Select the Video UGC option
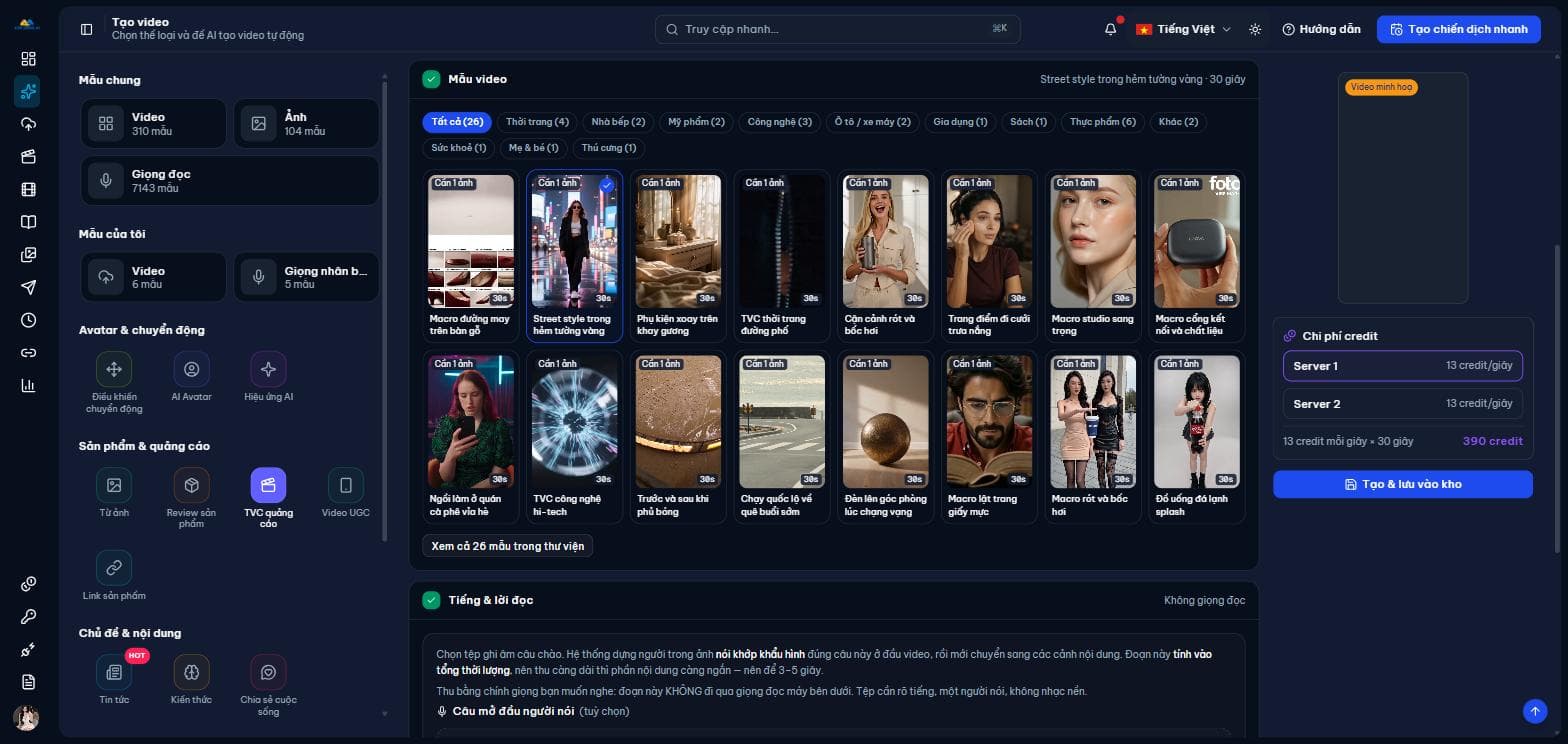Screen dimensions: 1568x744 pyautogui.click(x=346, y=492)
